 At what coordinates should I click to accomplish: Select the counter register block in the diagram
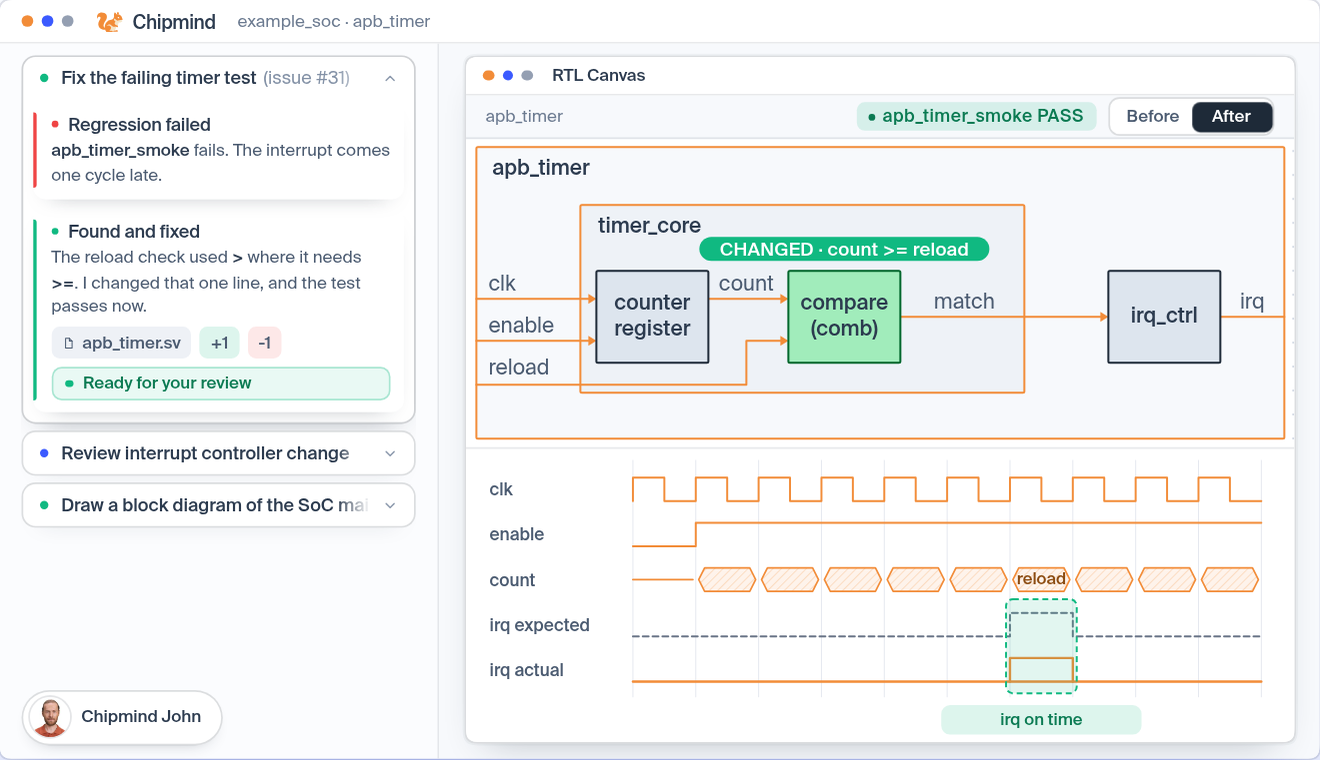(x=652, y=316)
